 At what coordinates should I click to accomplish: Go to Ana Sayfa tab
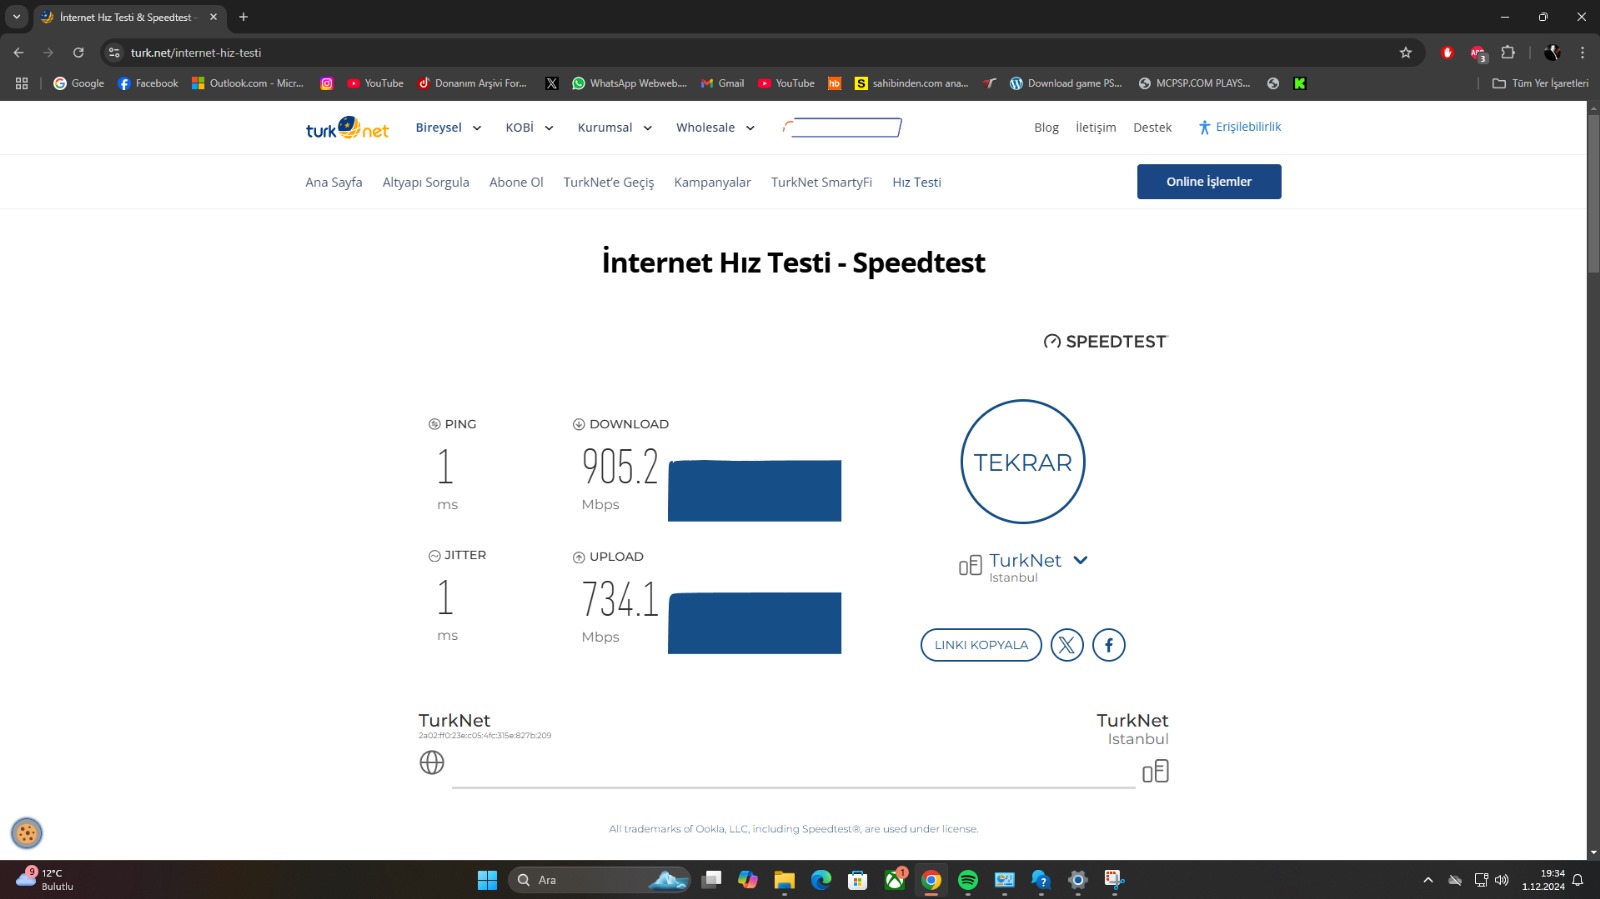point(334,182)
